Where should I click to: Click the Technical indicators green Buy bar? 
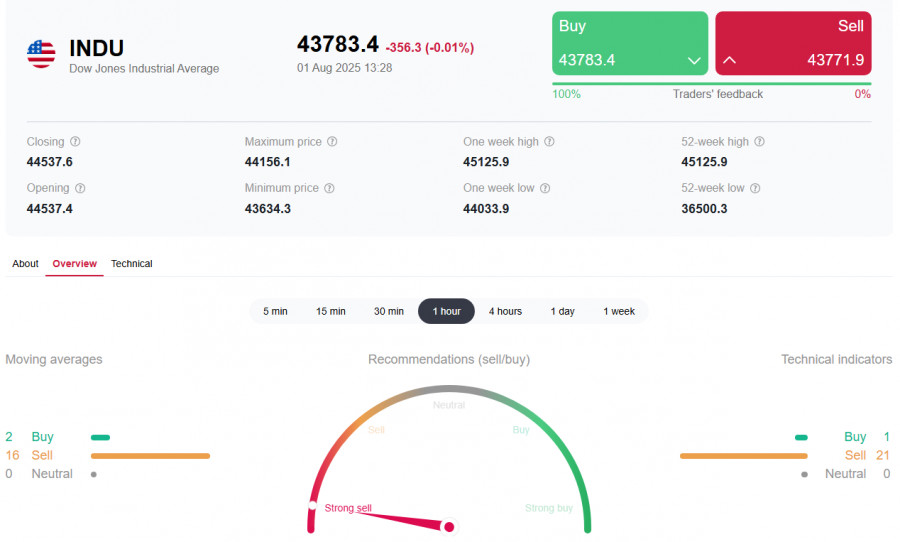(801, 438)
